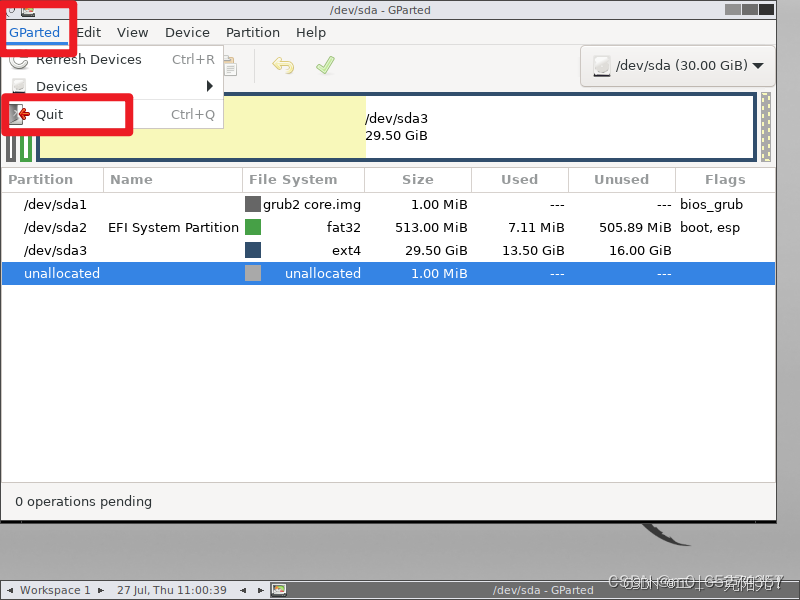Click the Refresh Devices circular arrow icon
The height and width of the screenshot is (600, 800).
[x=19, y=60]
